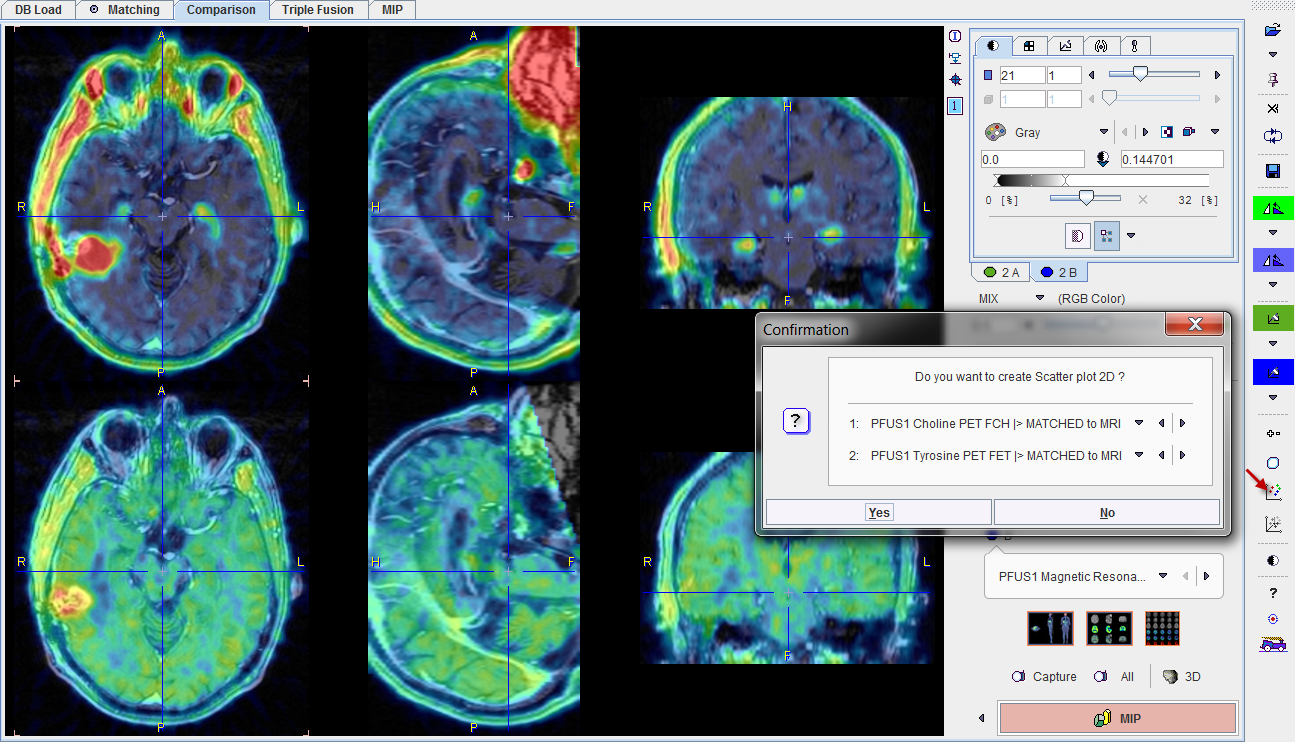
Task: Open the Gray color table dropdown
Action: pos(1105,132)
